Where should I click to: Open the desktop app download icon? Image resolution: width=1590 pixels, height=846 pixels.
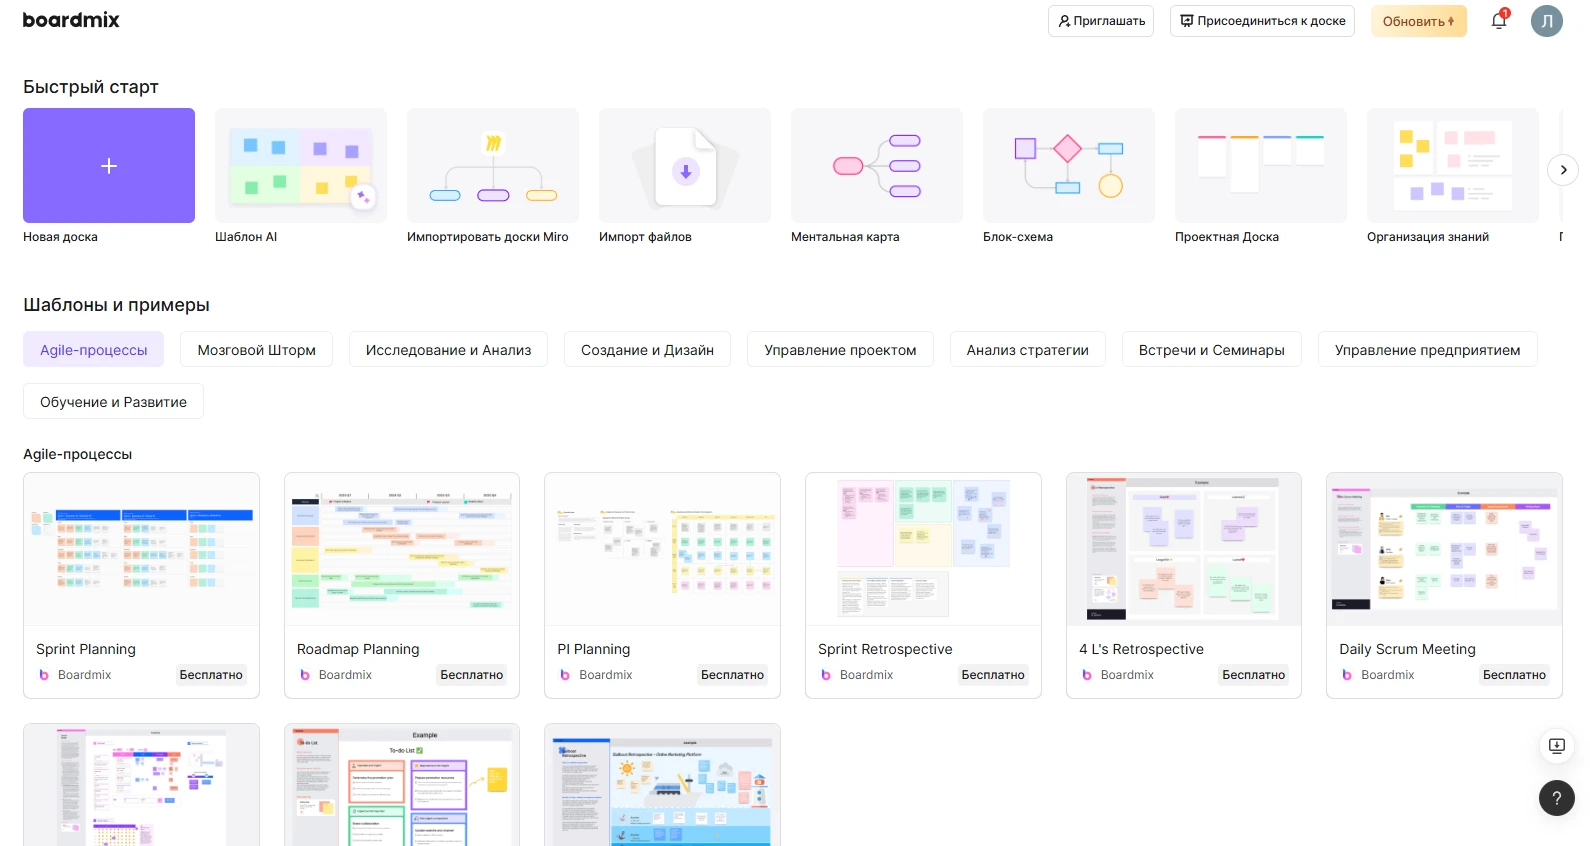1556,746
